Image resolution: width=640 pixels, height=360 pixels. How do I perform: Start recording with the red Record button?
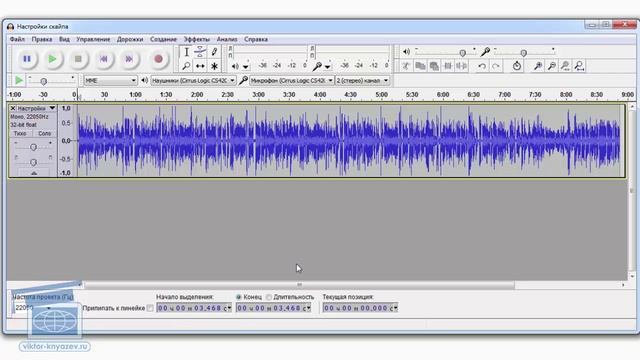pyautogui.click(x=158, y=59)
